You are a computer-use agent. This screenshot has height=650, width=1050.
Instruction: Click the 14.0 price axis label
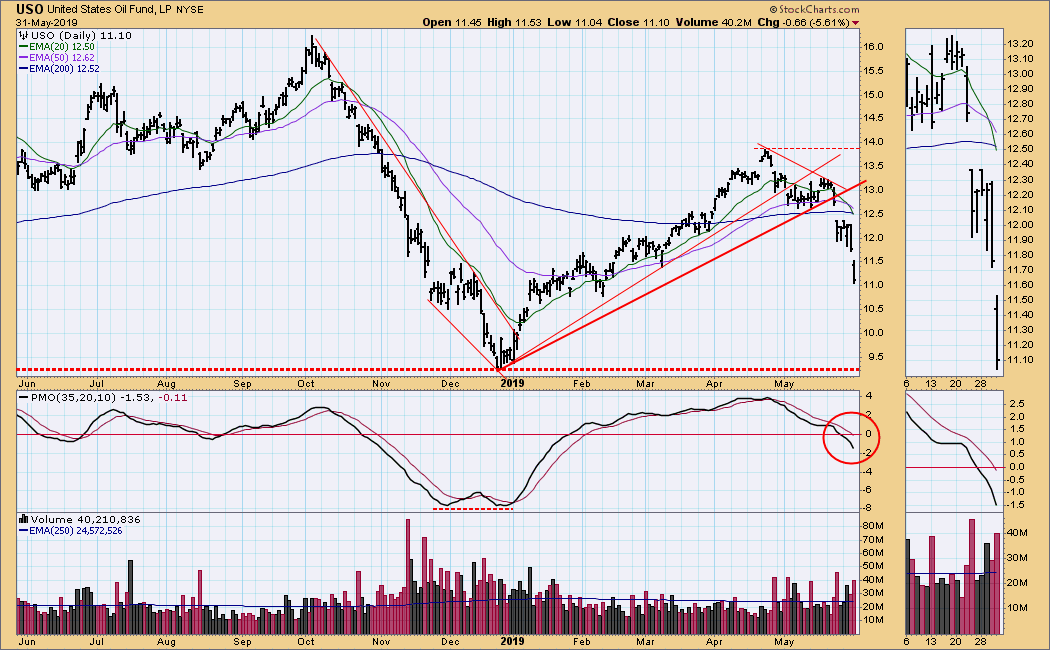873,142
